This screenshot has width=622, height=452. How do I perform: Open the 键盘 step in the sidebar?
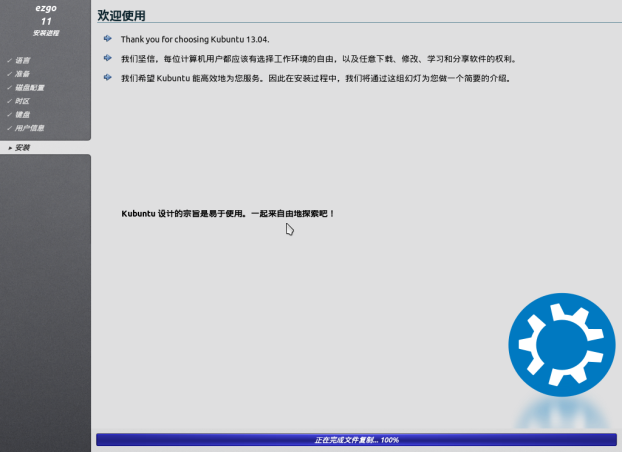point(23,115)
